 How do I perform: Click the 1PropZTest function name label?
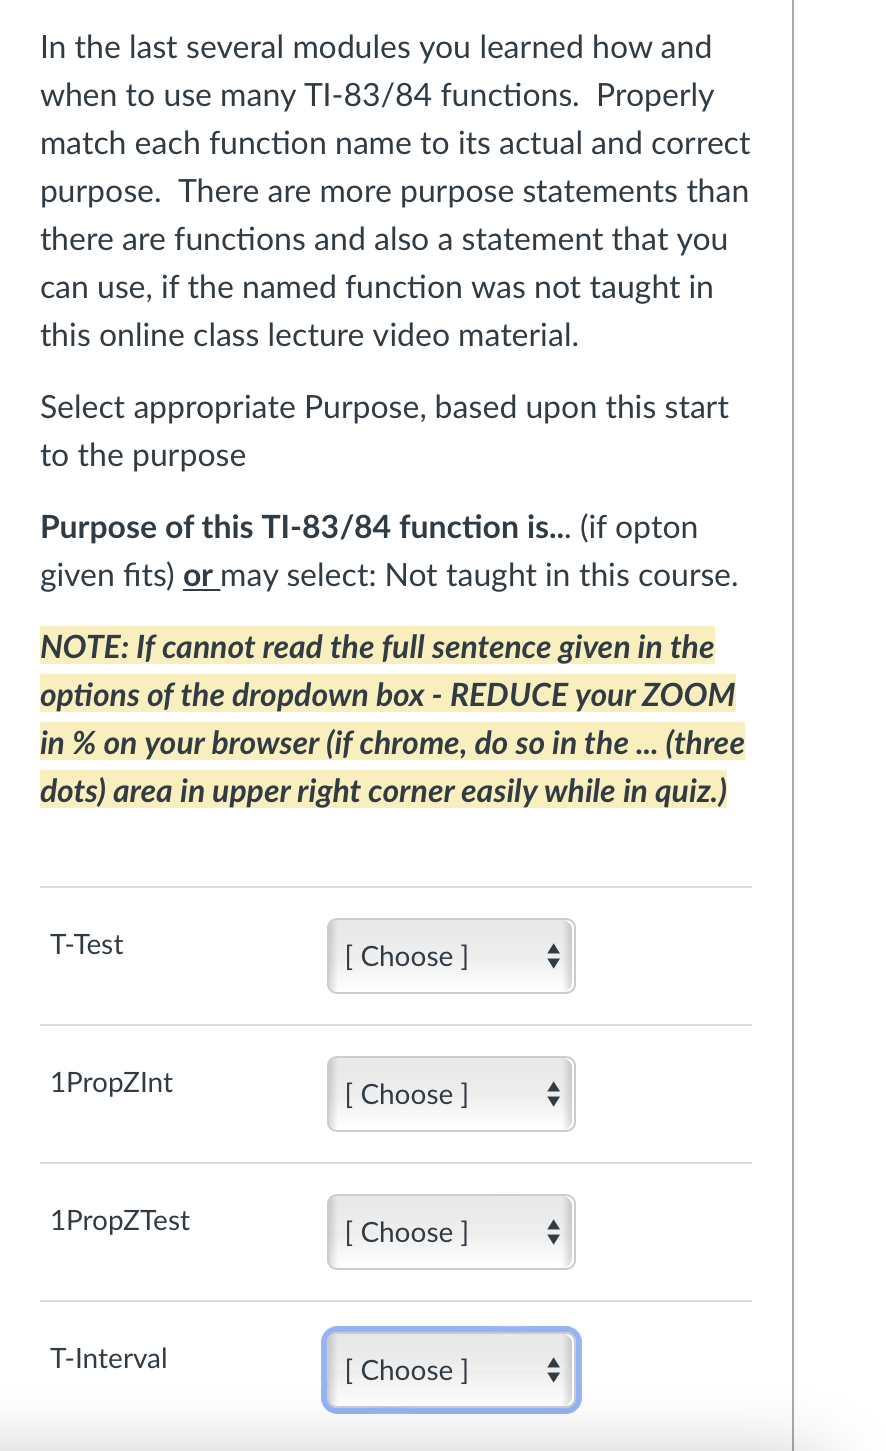point(120,1220)
